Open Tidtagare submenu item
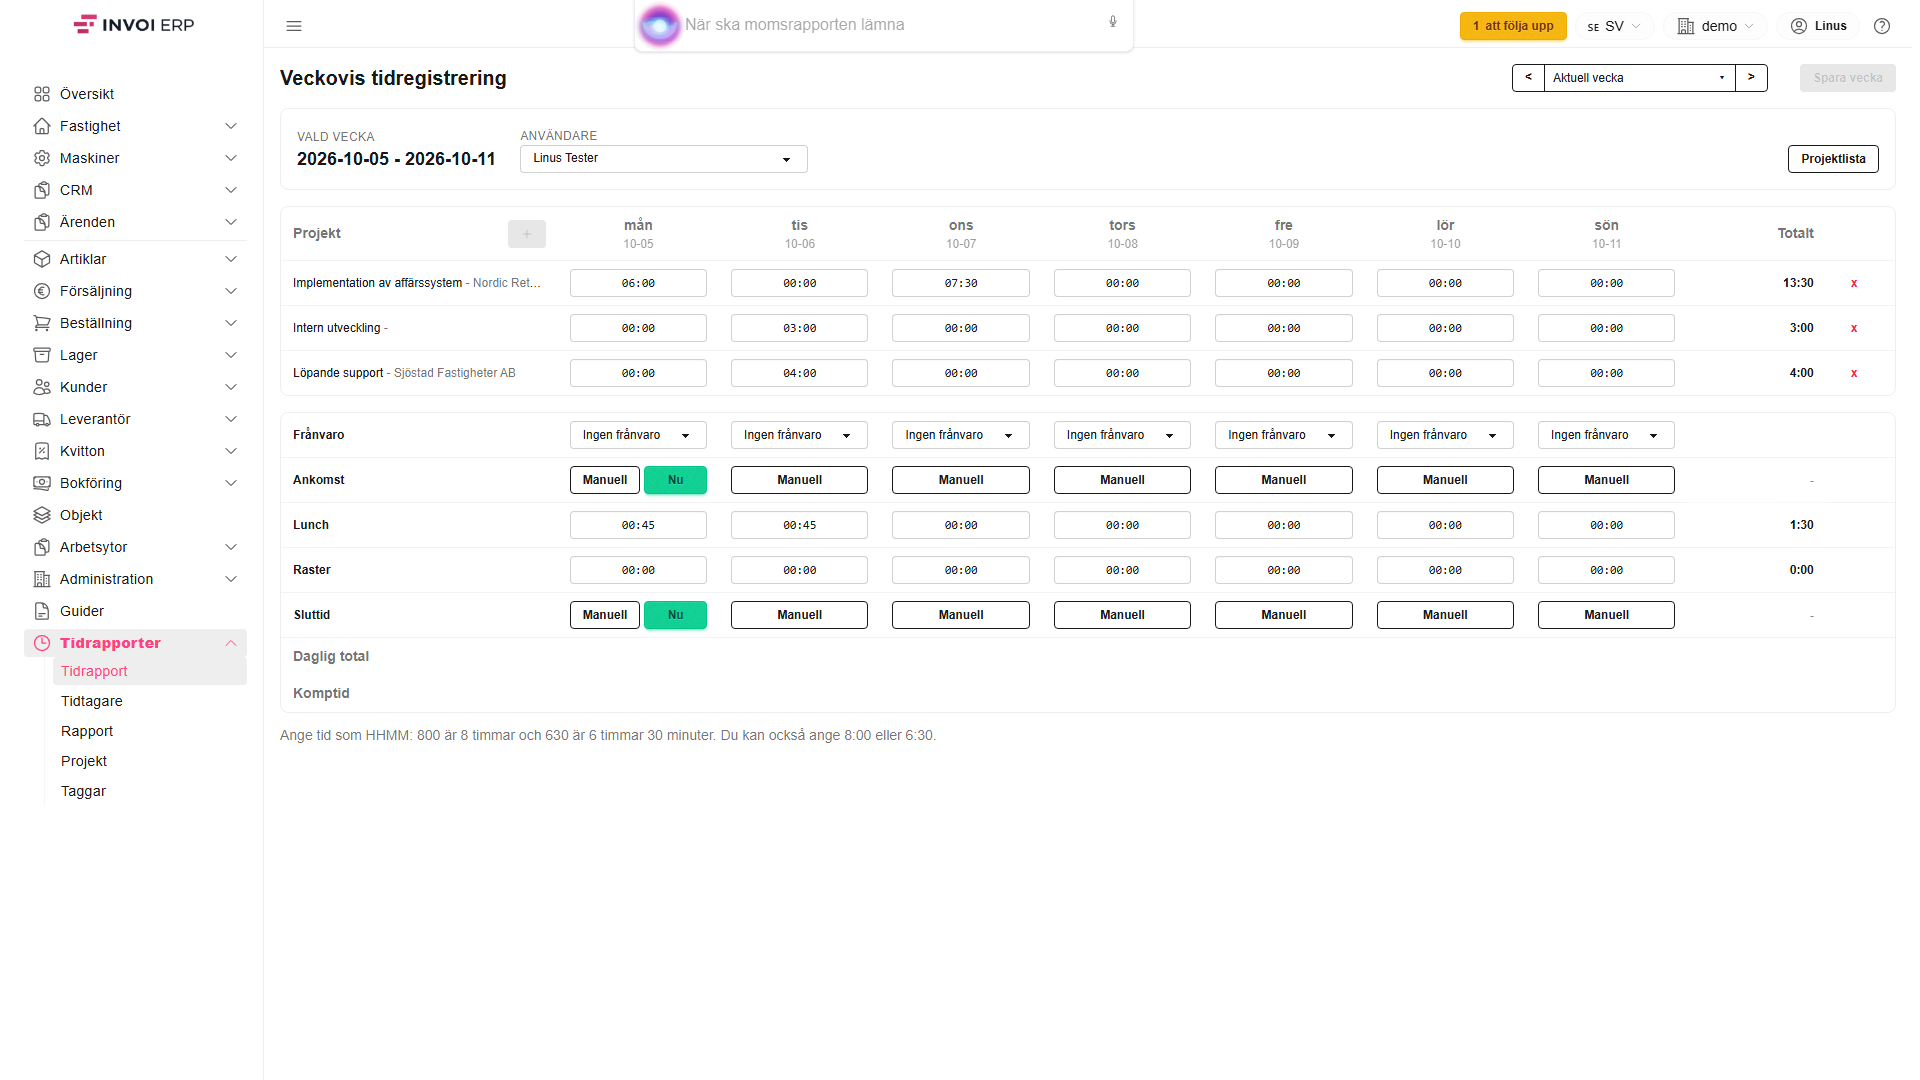 pos(92,701)
